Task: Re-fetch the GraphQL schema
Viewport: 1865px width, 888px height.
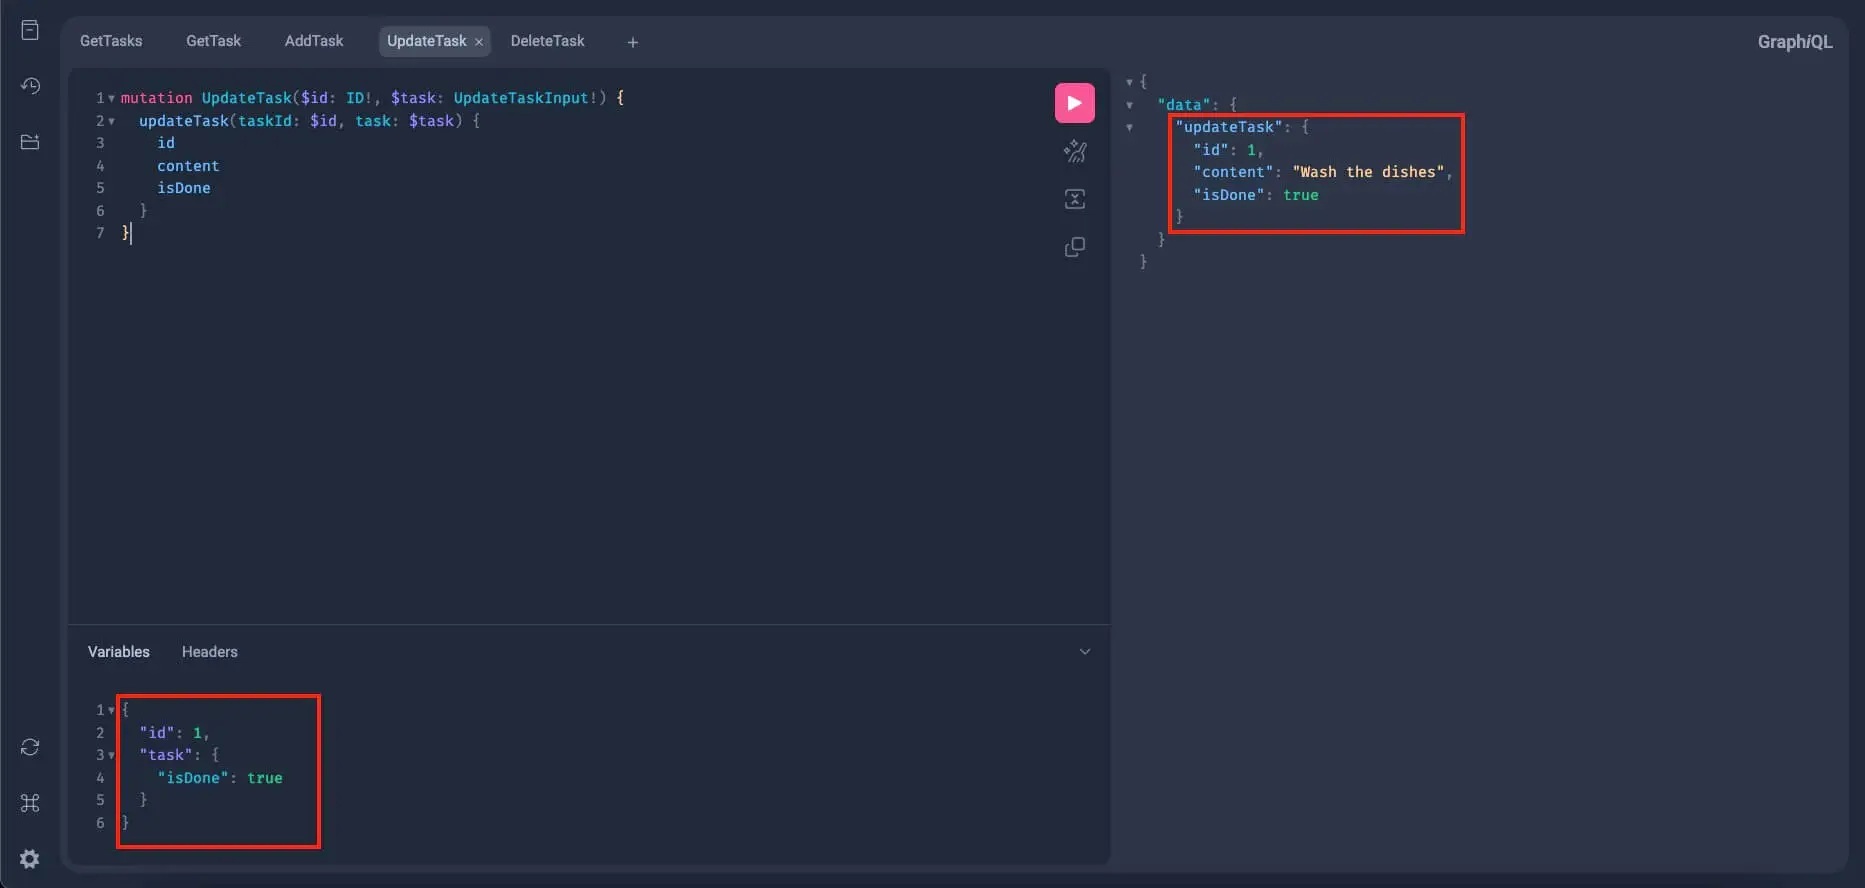Action: click(30, 747)
